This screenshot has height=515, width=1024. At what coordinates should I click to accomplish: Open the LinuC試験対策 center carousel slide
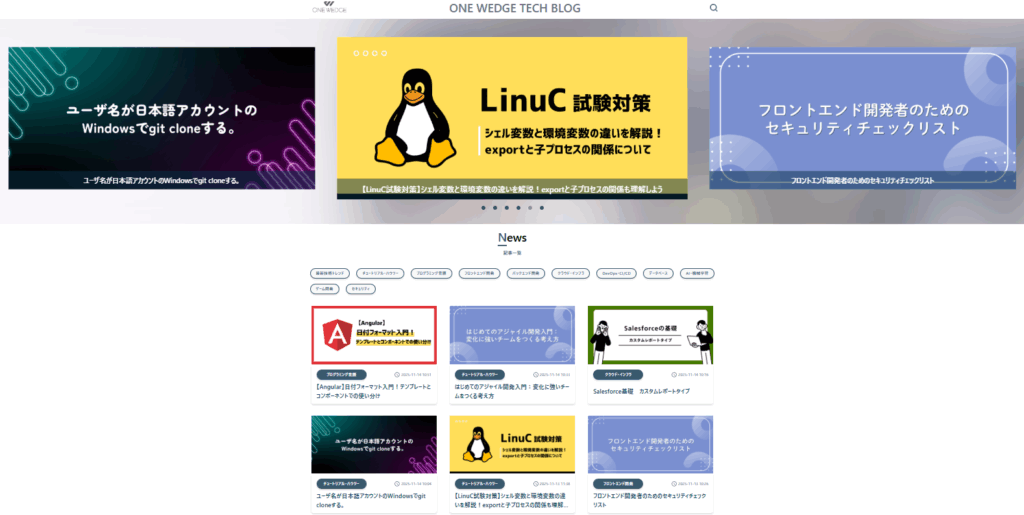coord(512,116)
